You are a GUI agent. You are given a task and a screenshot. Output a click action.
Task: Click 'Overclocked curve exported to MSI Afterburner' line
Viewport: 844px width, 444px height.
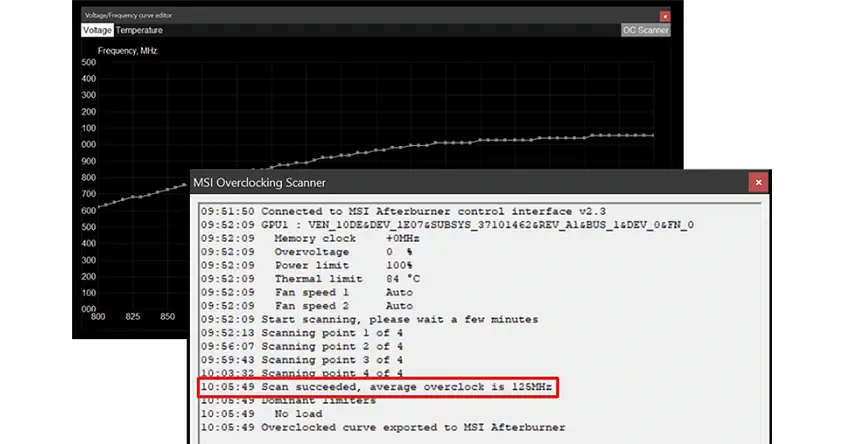pyautogui.click(x=383, y=427)
